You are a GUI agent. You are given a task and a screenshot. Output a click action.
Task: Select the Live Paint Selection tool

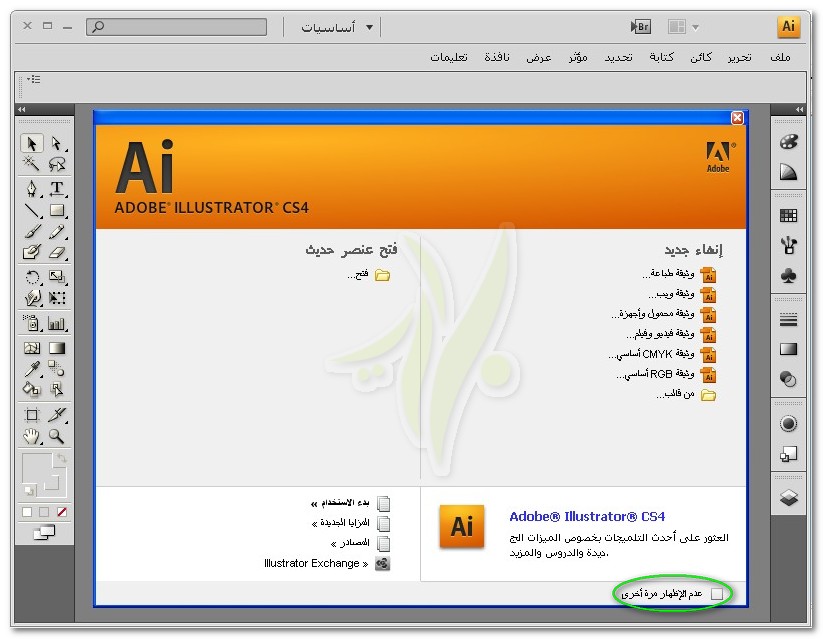(x=57, y=389)
